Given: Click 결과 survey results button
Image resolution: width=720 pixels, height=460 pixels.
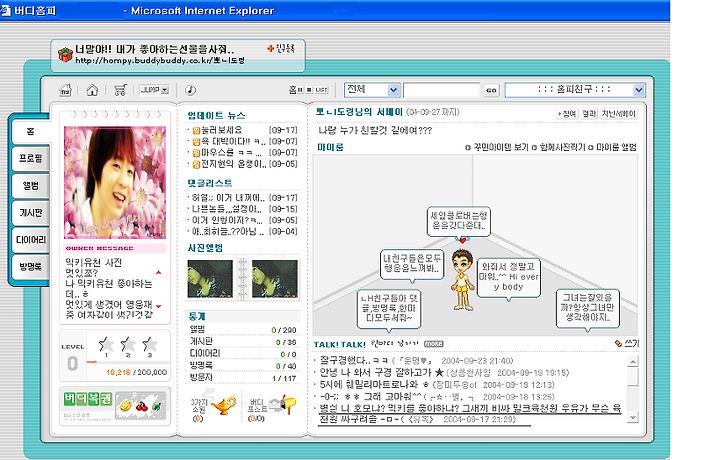Looking at the screenshot, I should pos(589,114).
